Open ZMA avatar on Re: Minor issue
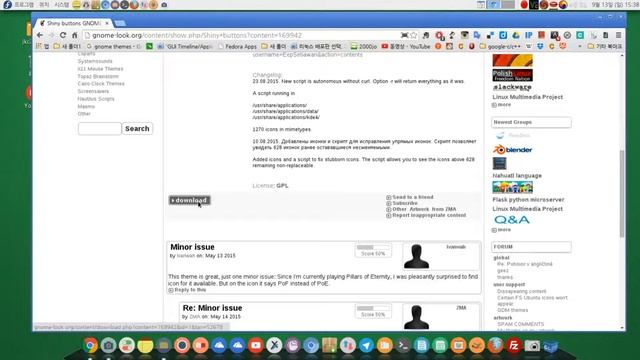640x360 pixels. tap(416, 317)
